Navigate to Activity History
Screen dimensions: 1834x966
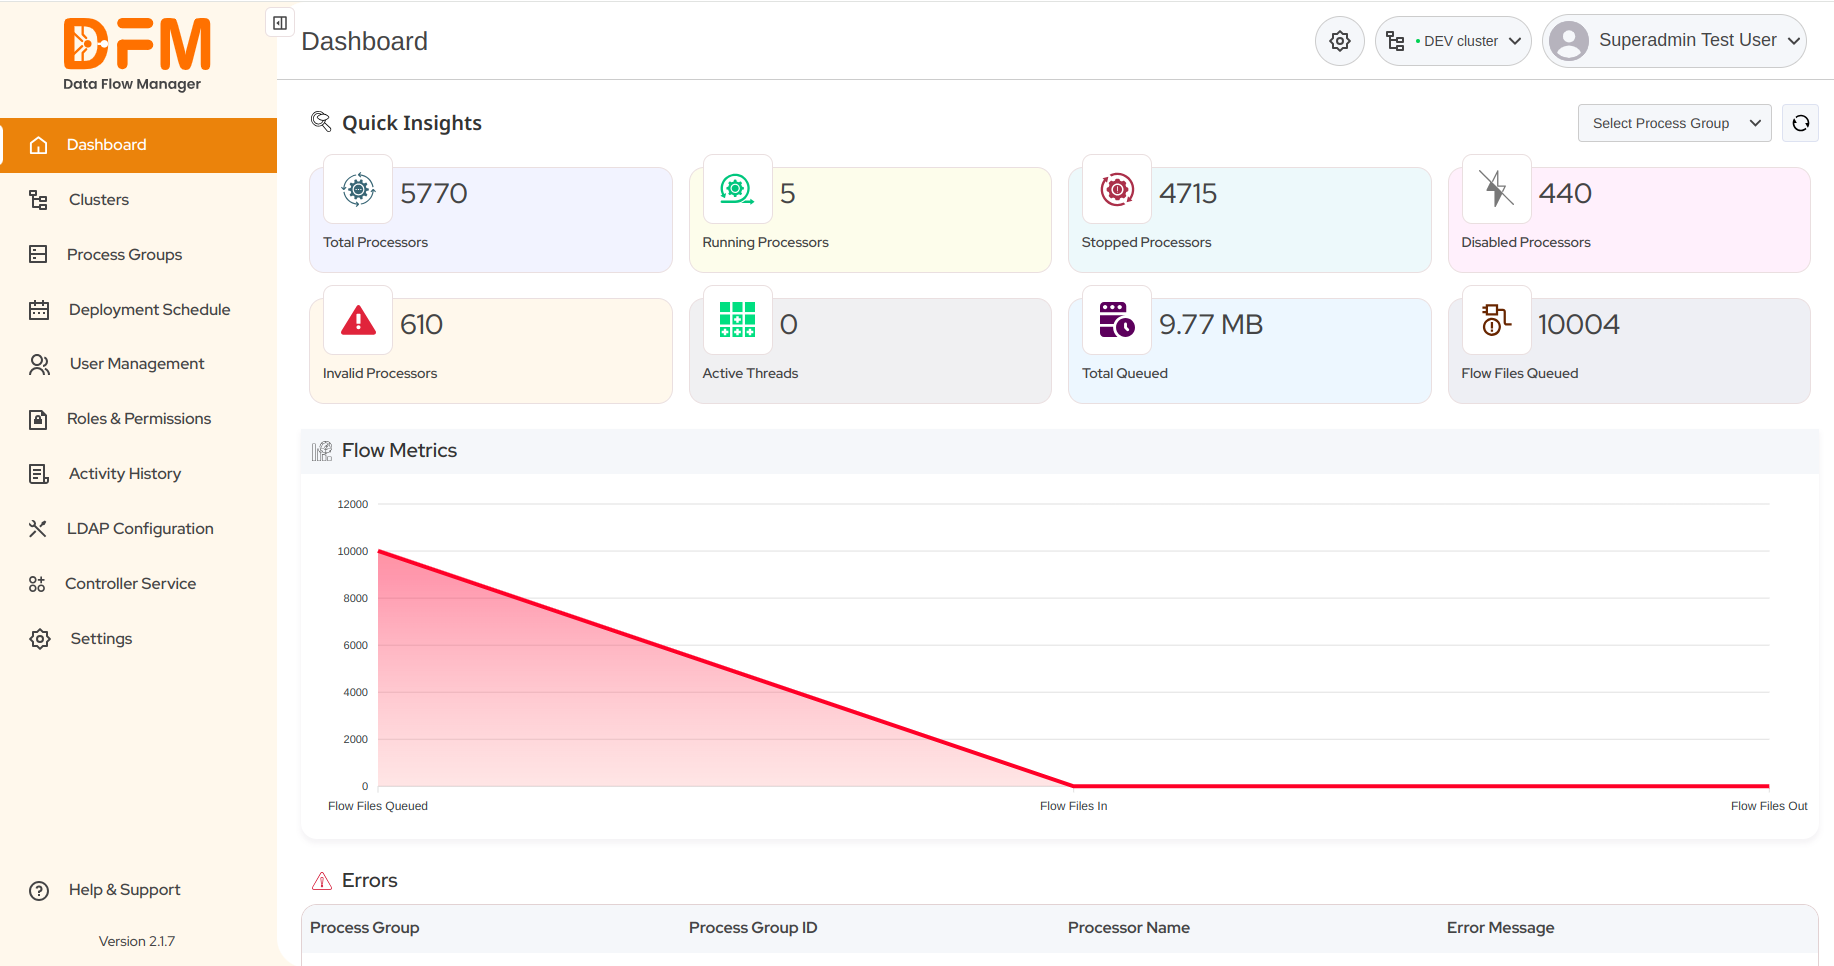click(x=125, y=474)
